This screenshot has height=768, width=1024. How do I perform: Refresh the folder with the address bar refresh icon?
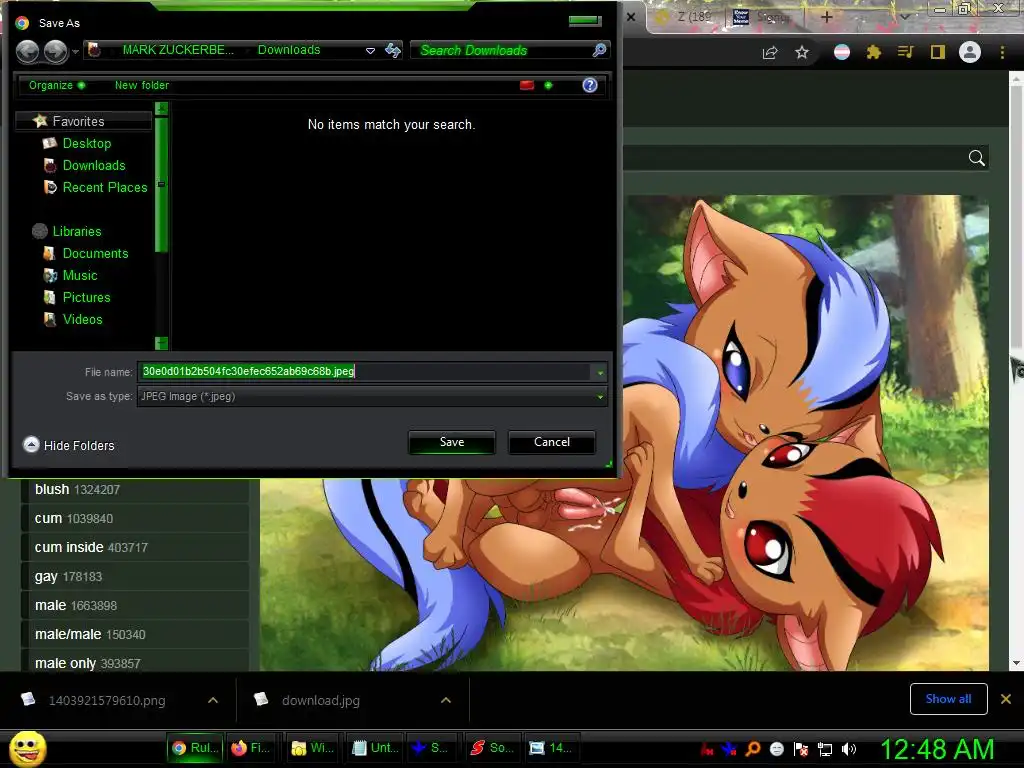tap(392, 50)
